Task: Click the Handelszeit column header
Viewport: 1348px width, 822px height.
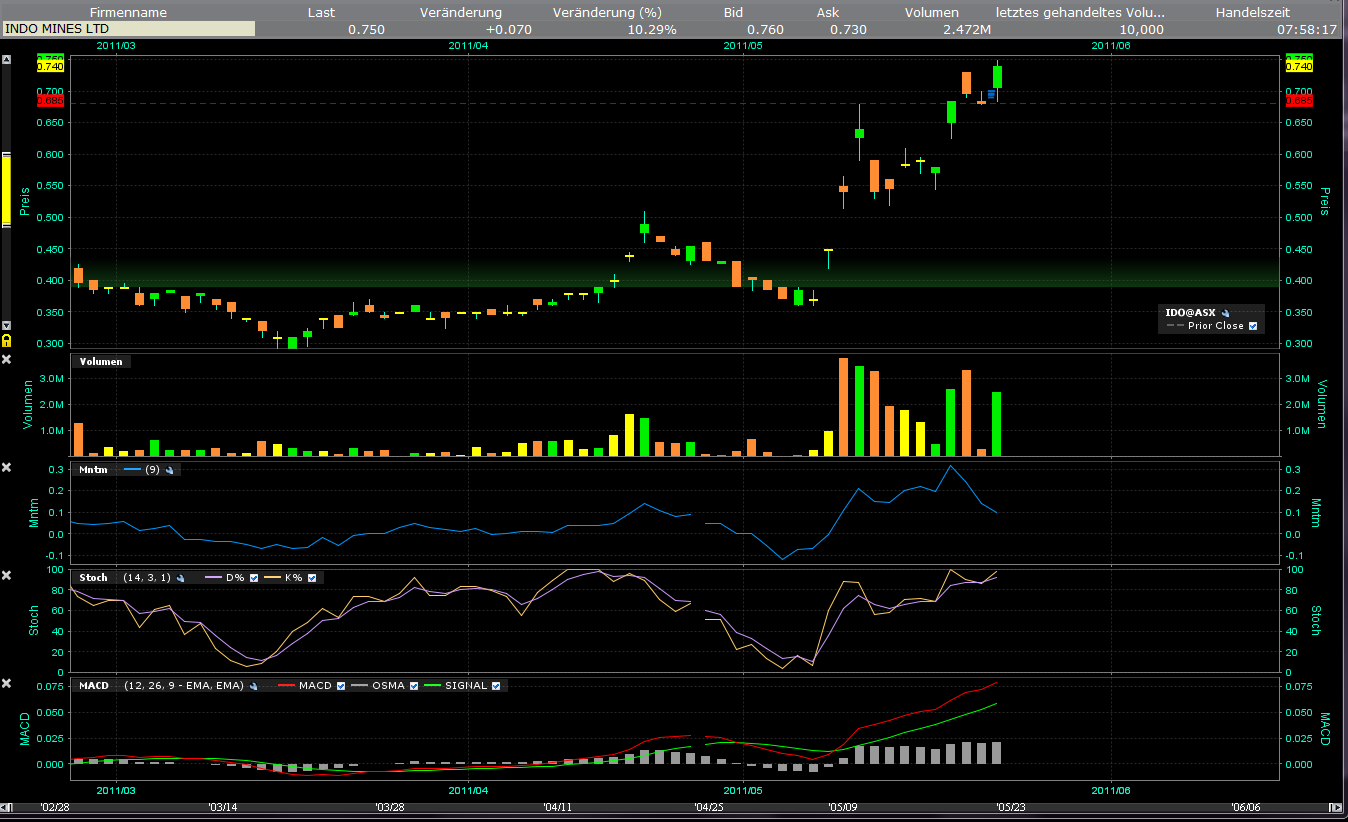Action: (x=1252, y=13)
